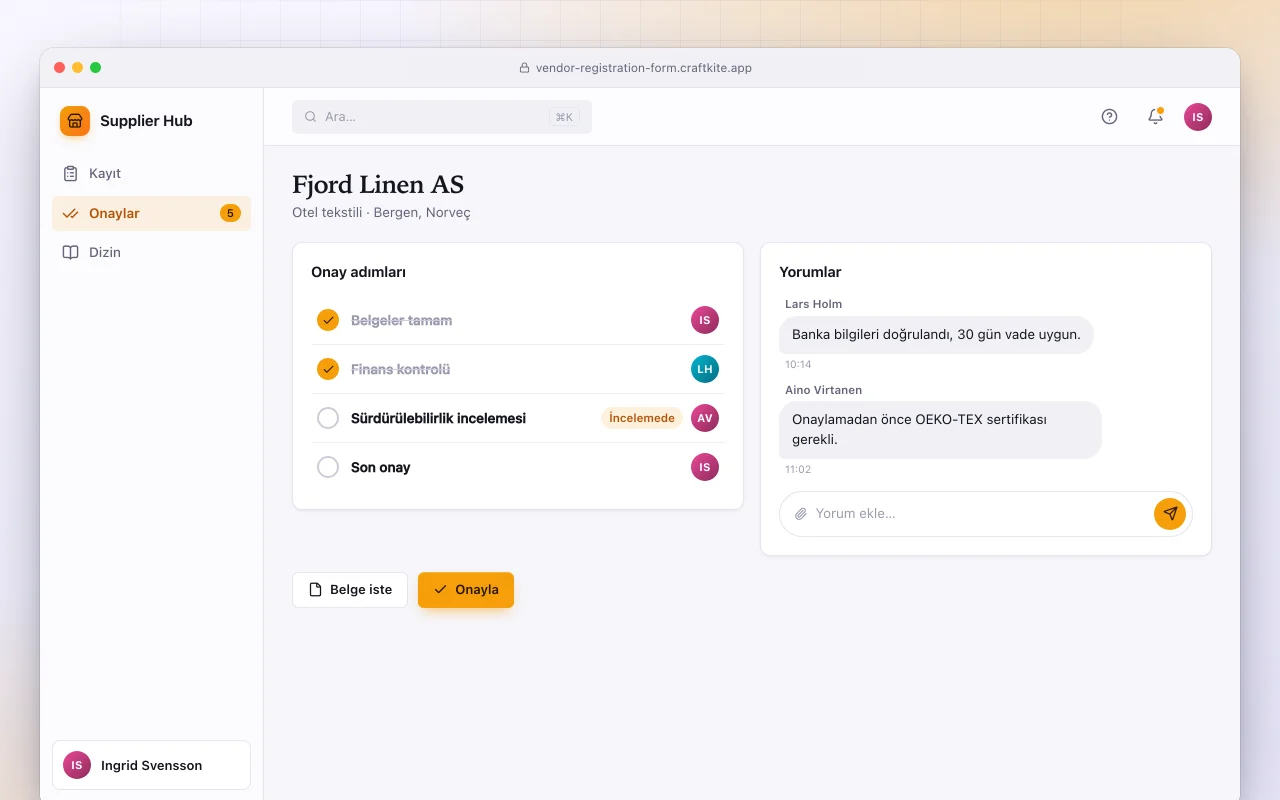Click Aino Virtanen's OEKO-TEX comment bubble
The image size is (1280, 800).
click(940, 430)
